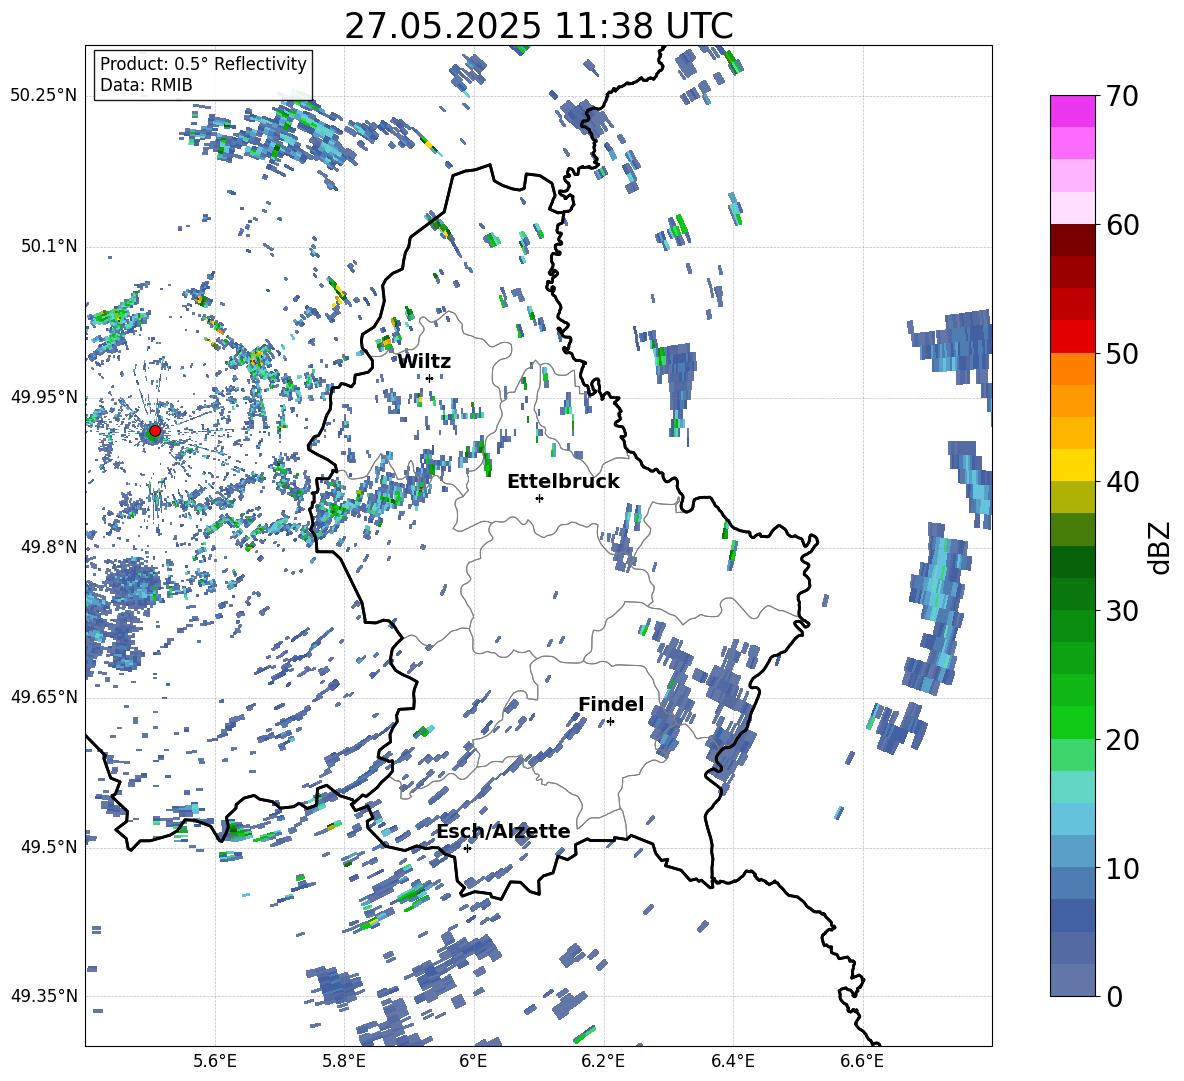The image size is (1184, 1081).
Task: Click the 49.95°N latitude label
Action: tap(44, 396)
